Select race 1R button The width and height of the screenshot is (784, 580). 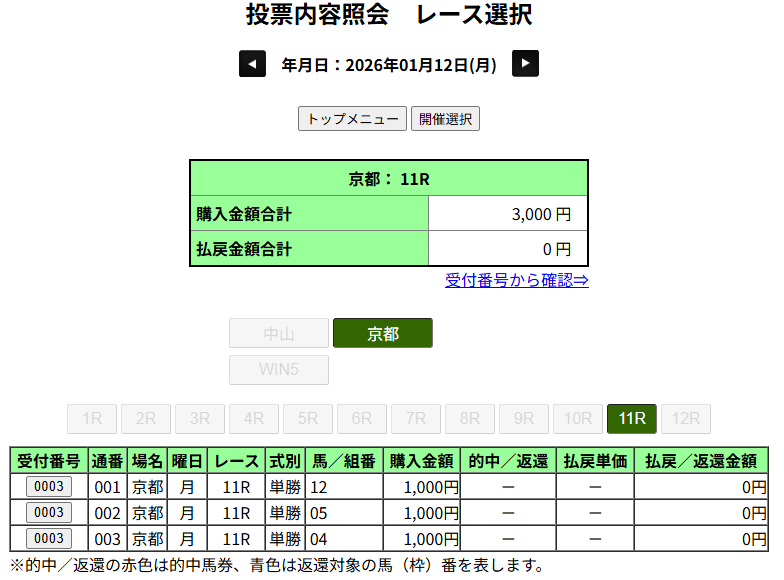(92, 419)
